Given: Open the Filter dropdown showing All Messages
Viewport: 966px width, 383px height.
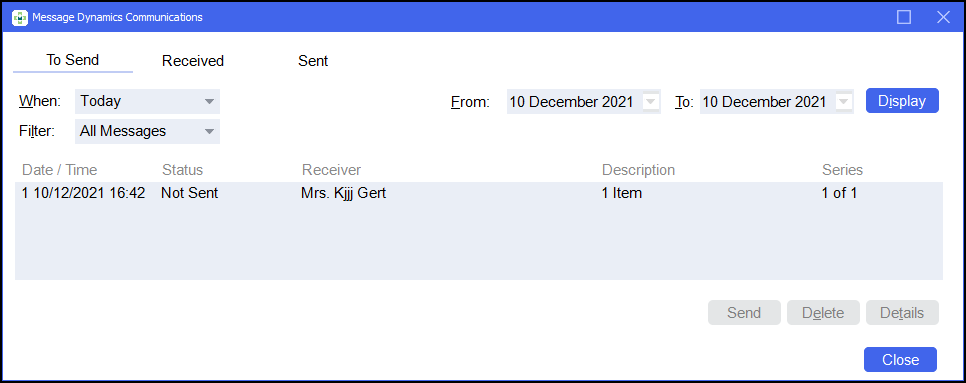Looking at the screenshot, I should tap(147, 131).
